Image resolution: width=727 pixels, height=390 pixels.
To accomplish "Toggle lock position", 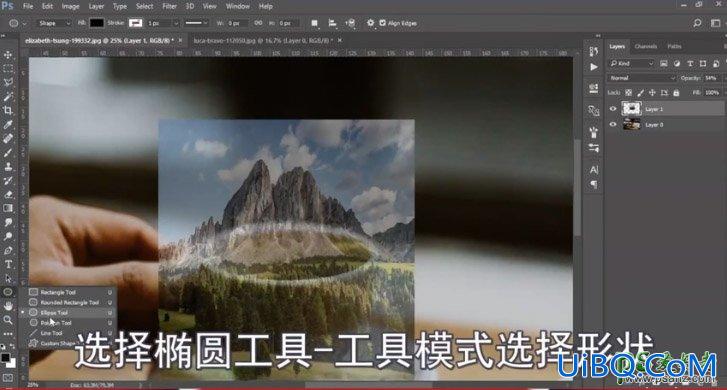I will coord(652,93).
